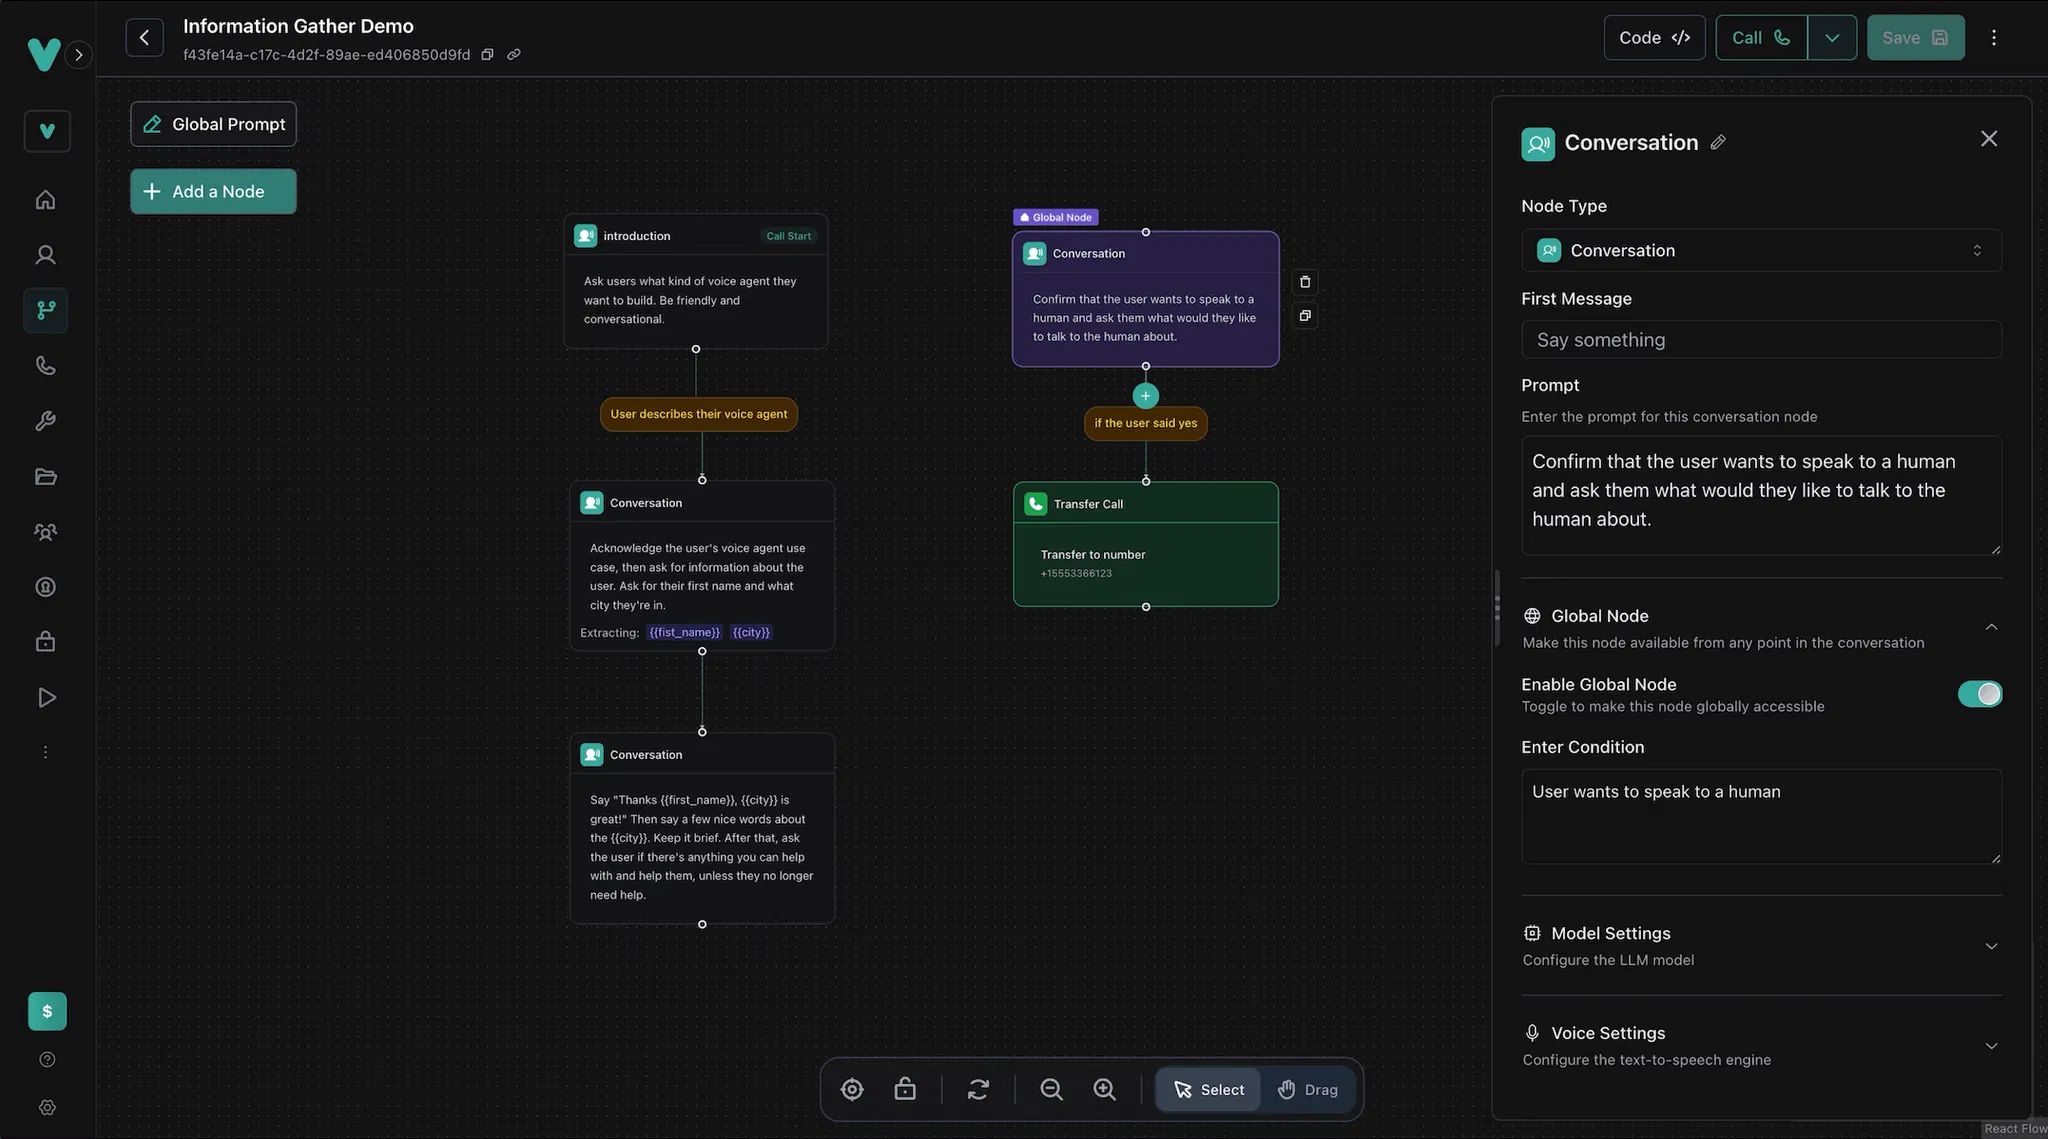Click Add a Node

213,191
